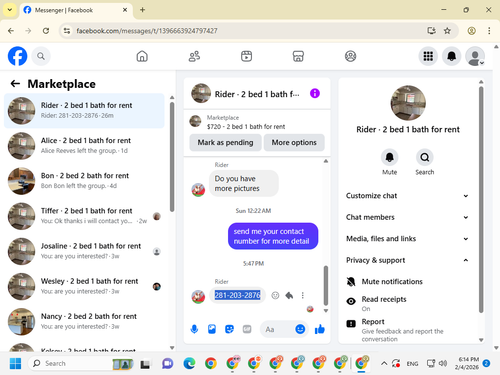Open Bon - 2 bed 2 bath conversation
The height and width of the screenshot is (375, 500).
[84, 181]
